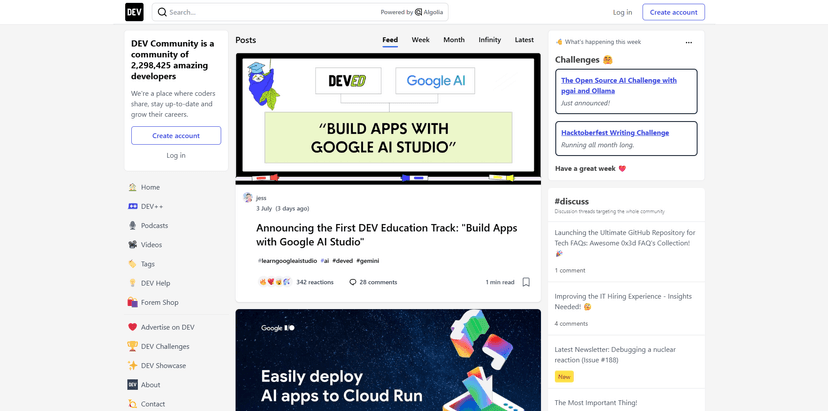Click the #learngoogleaistudio tag
The height and width of the screenshot is (411, 828).
click(287, 260)
